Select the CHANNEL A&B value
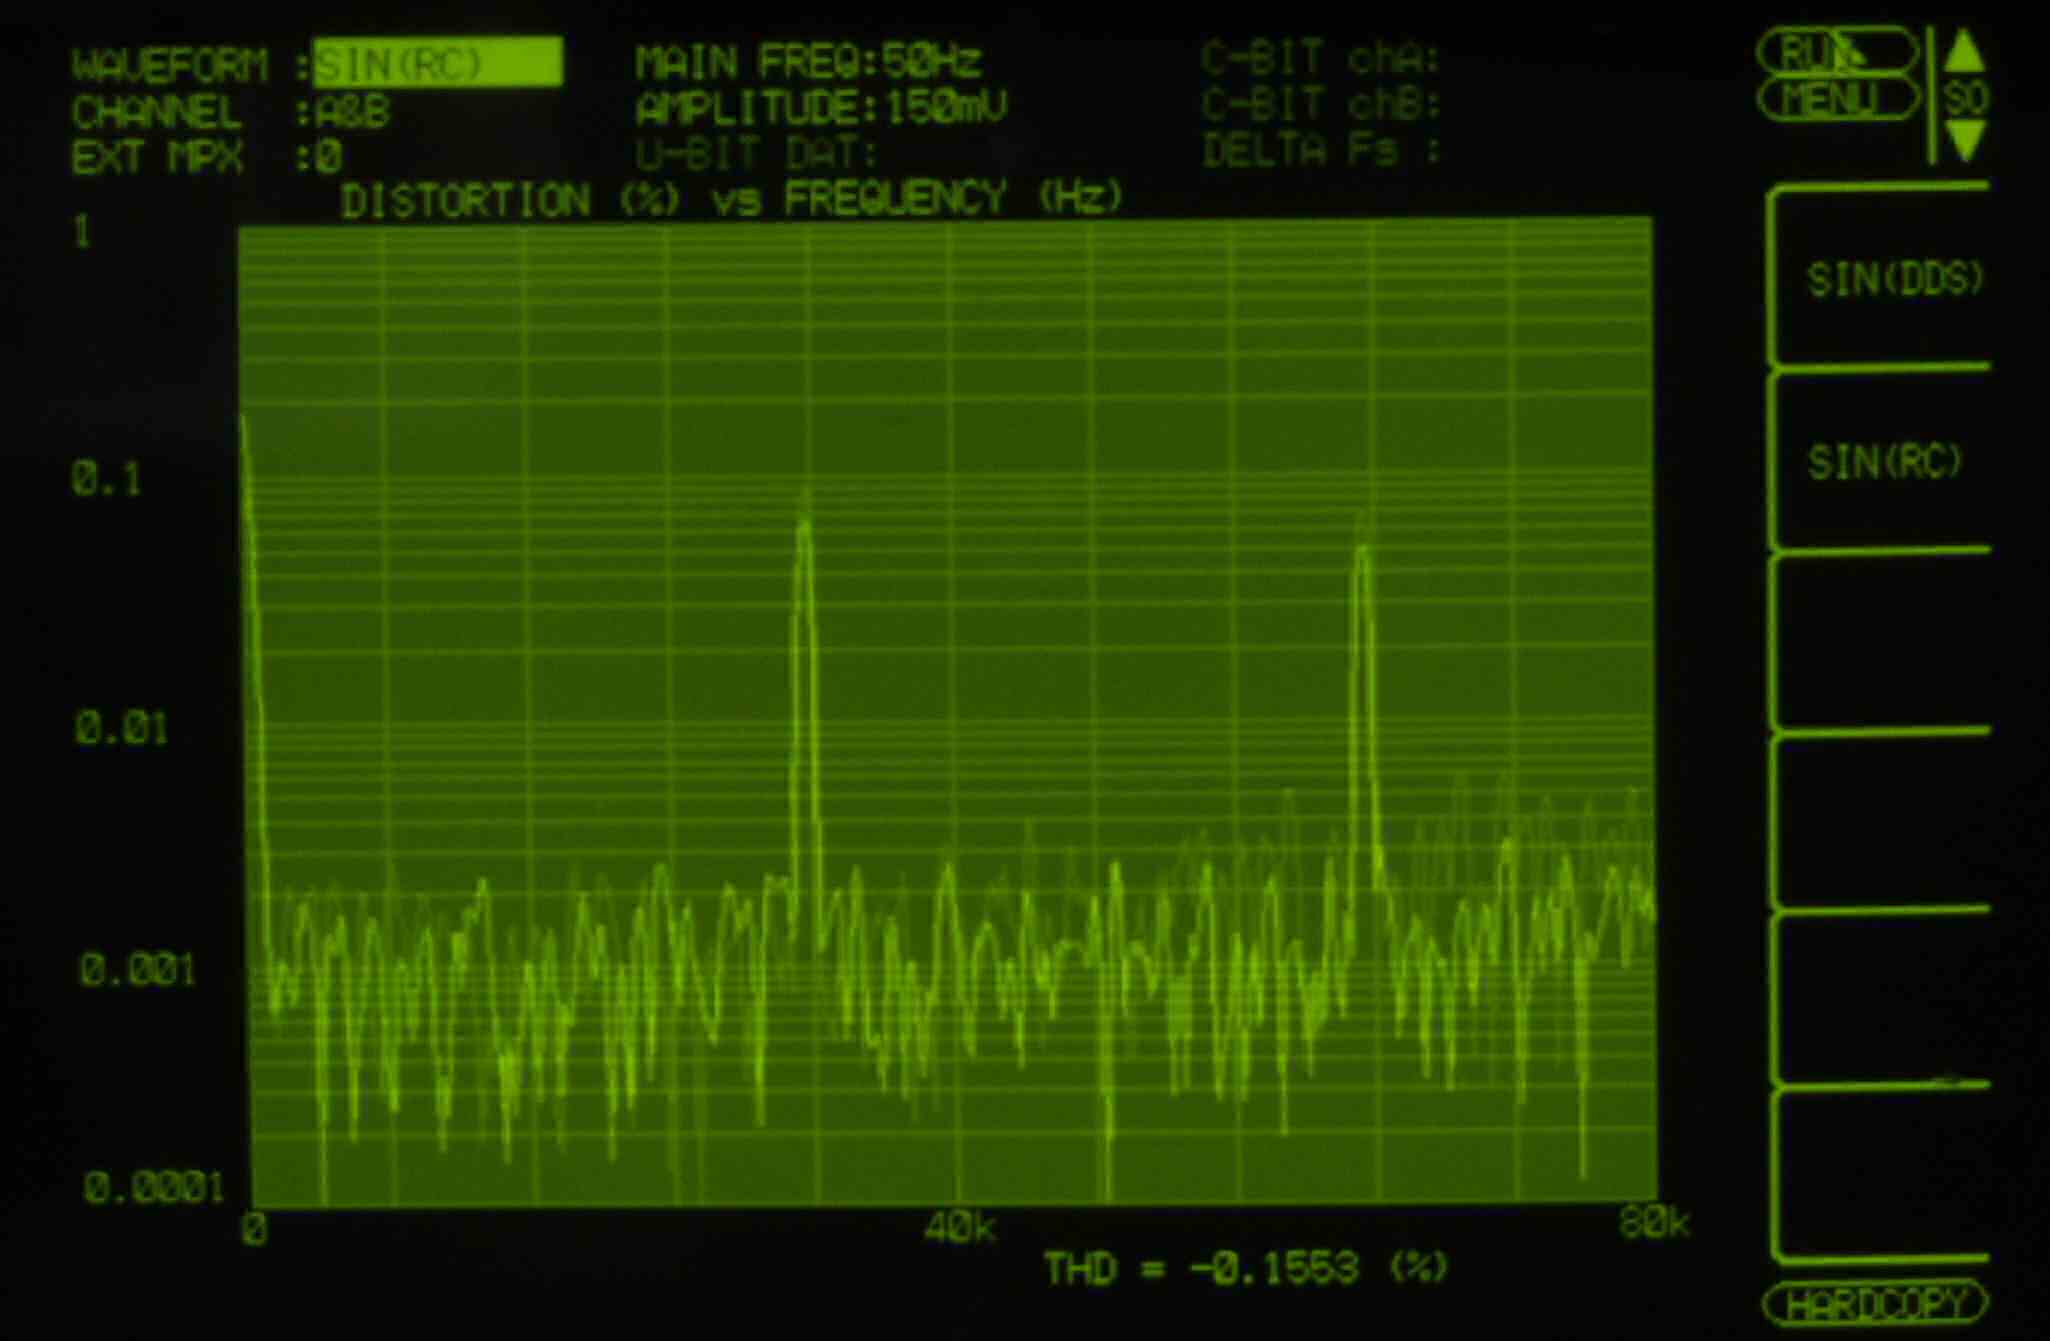Screen dimensions: 2050x1341 352,112
